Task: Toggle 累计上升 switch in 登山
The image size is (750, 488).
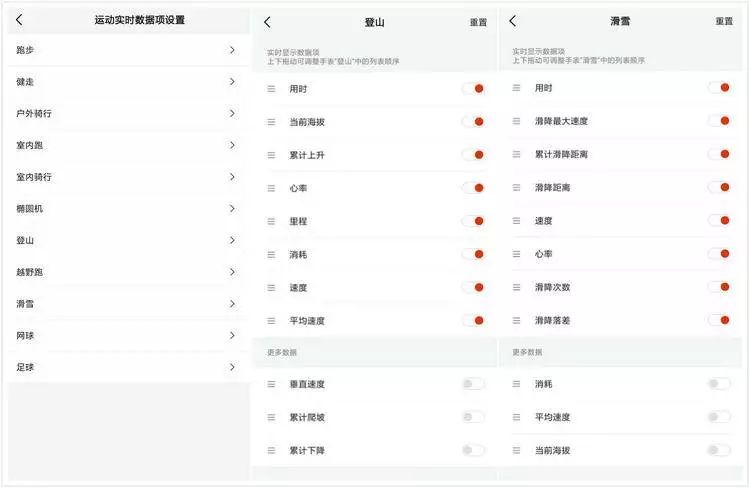Action: tap(474, 155)
